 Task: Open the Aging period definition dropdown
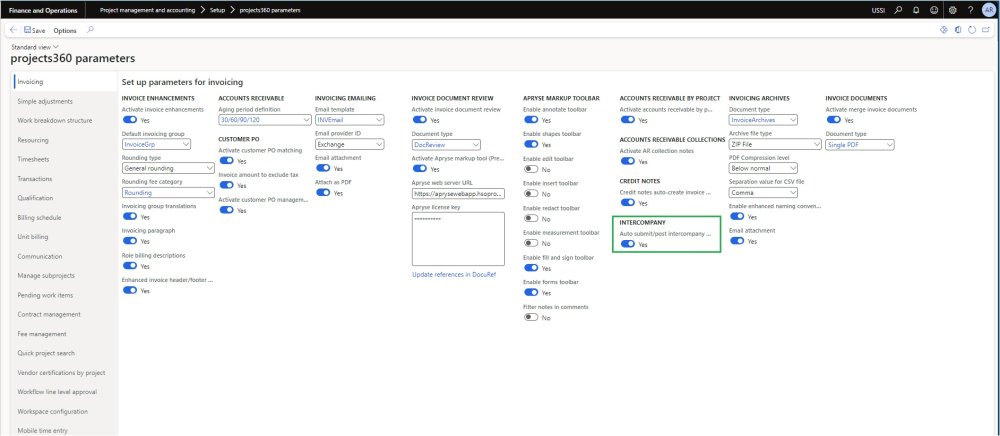pyautogui.click(x=264, y=120)
